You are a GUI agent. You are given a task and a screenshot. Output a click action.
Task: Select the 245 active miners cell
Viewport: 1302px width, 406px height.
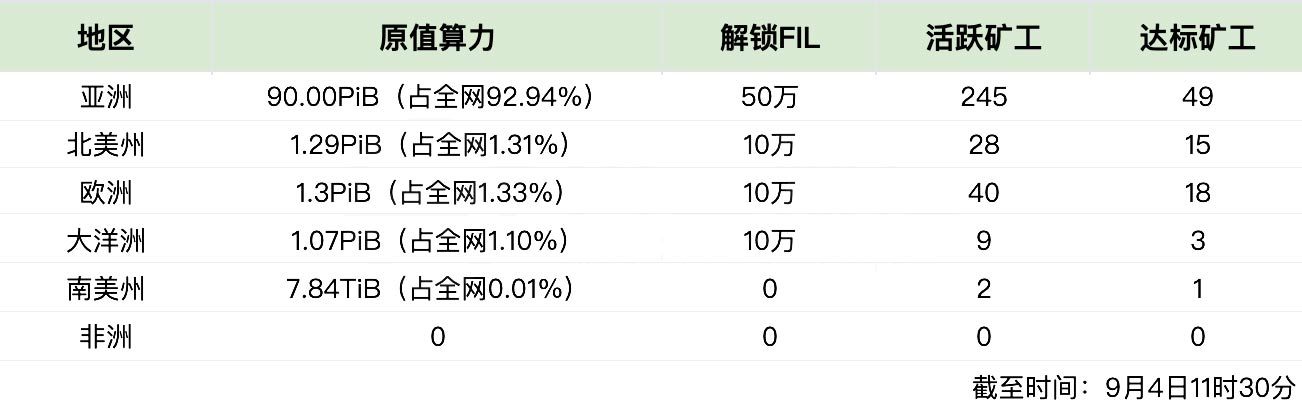pos(984,97)
